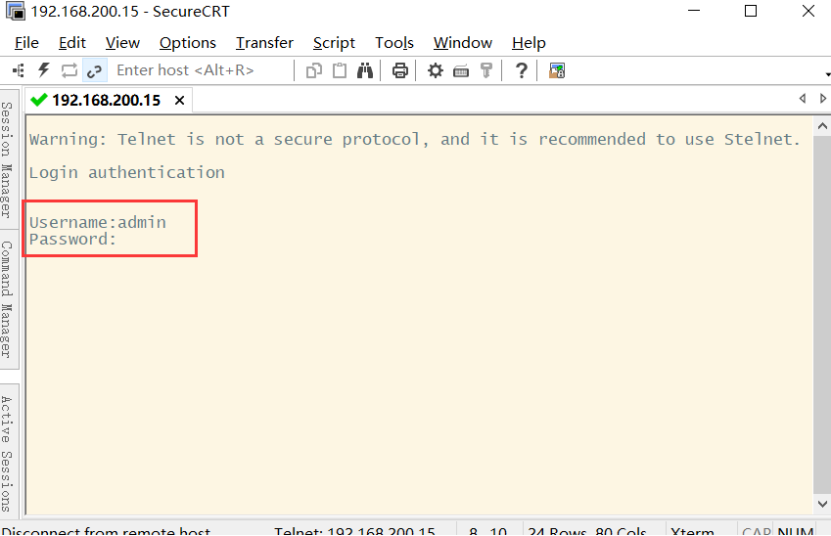831x536 pixels.
Task: Click the Copy toolbar icon
Action: coord(314,71)
